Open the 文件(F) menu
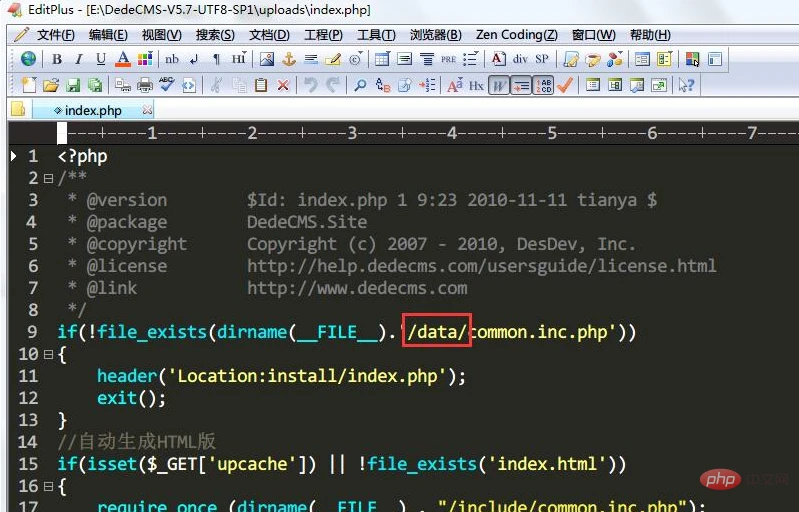This screenshot has height=512, width=799. coord(56,35)
